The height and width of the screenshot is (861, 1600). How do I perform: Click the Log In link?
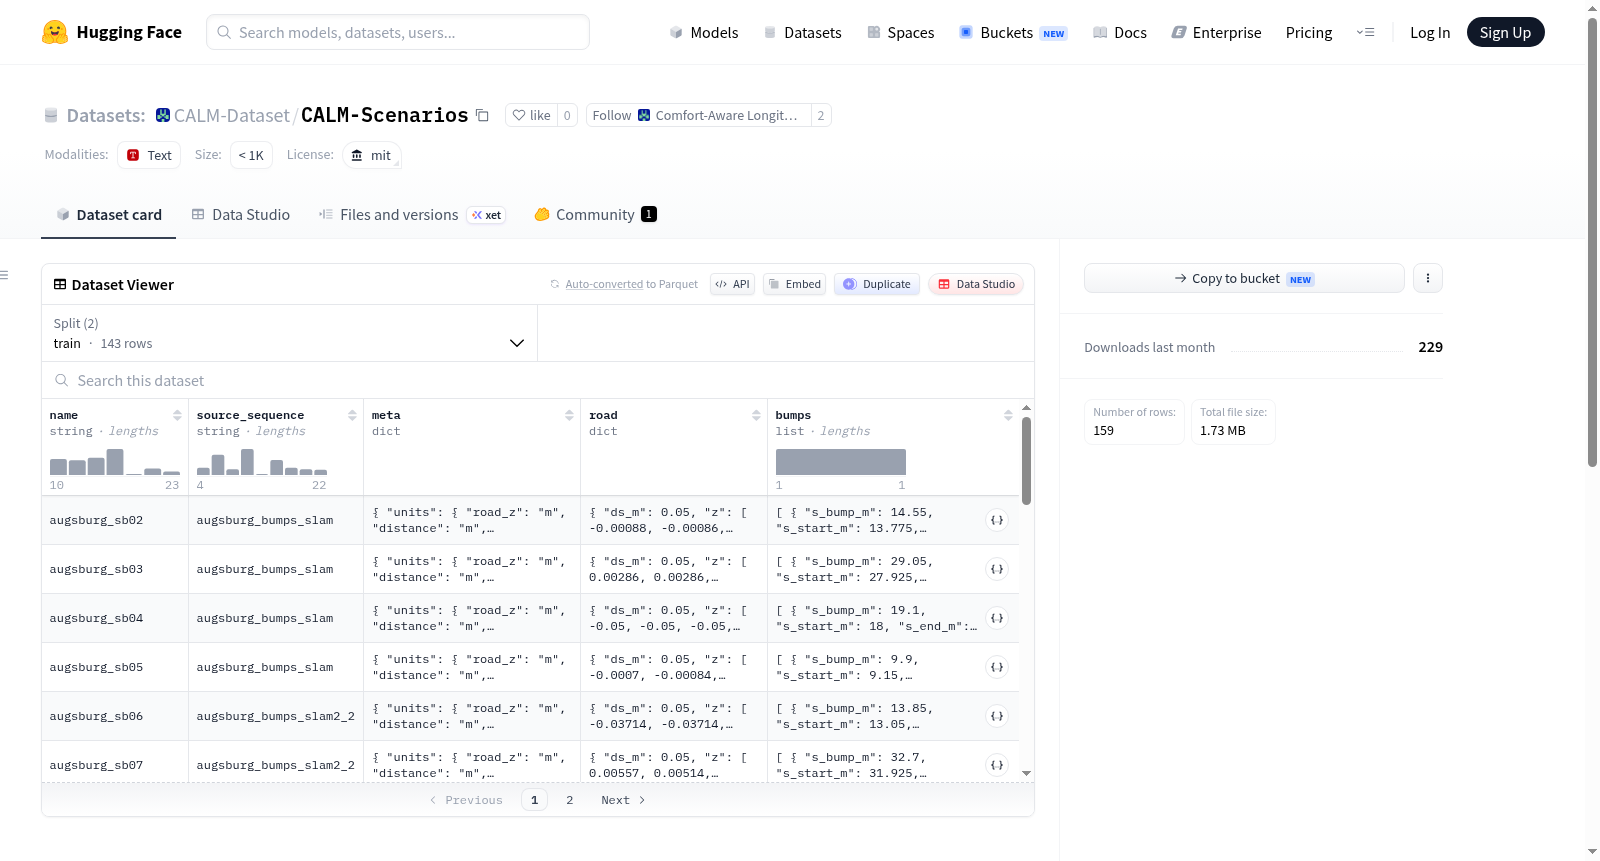pyautogui.click(x=1430, y=33)
